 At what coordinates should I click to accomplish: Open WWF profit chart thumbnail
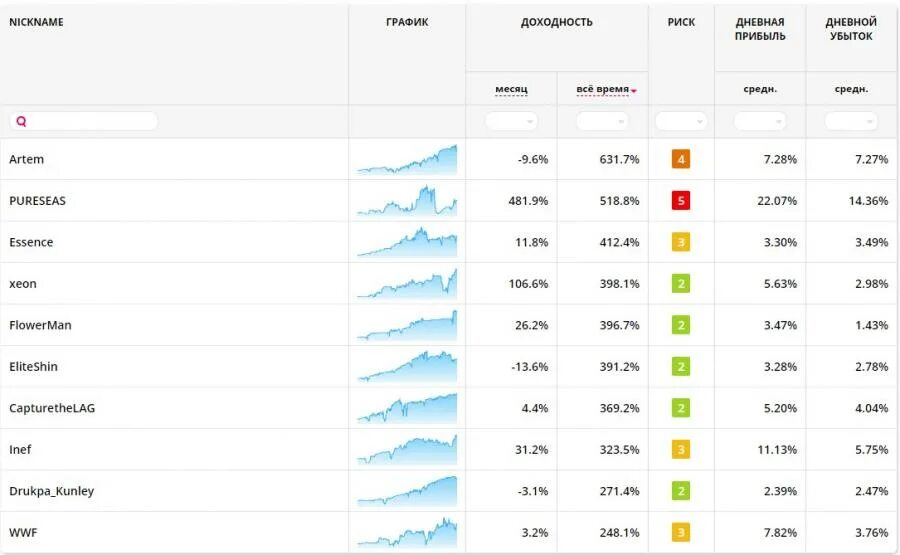[407, 532]
